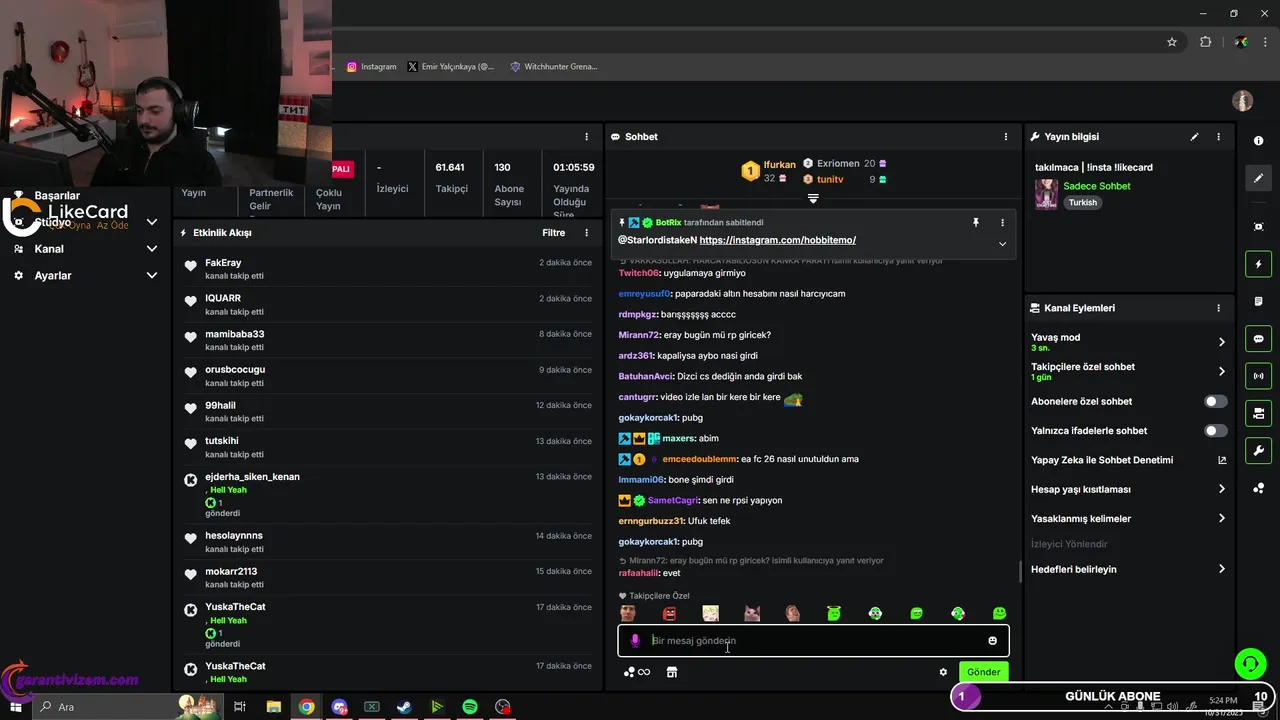The image size is (1280, 720).
Task: Open chat settings gear icon
Action: click(x=943, y=672)
